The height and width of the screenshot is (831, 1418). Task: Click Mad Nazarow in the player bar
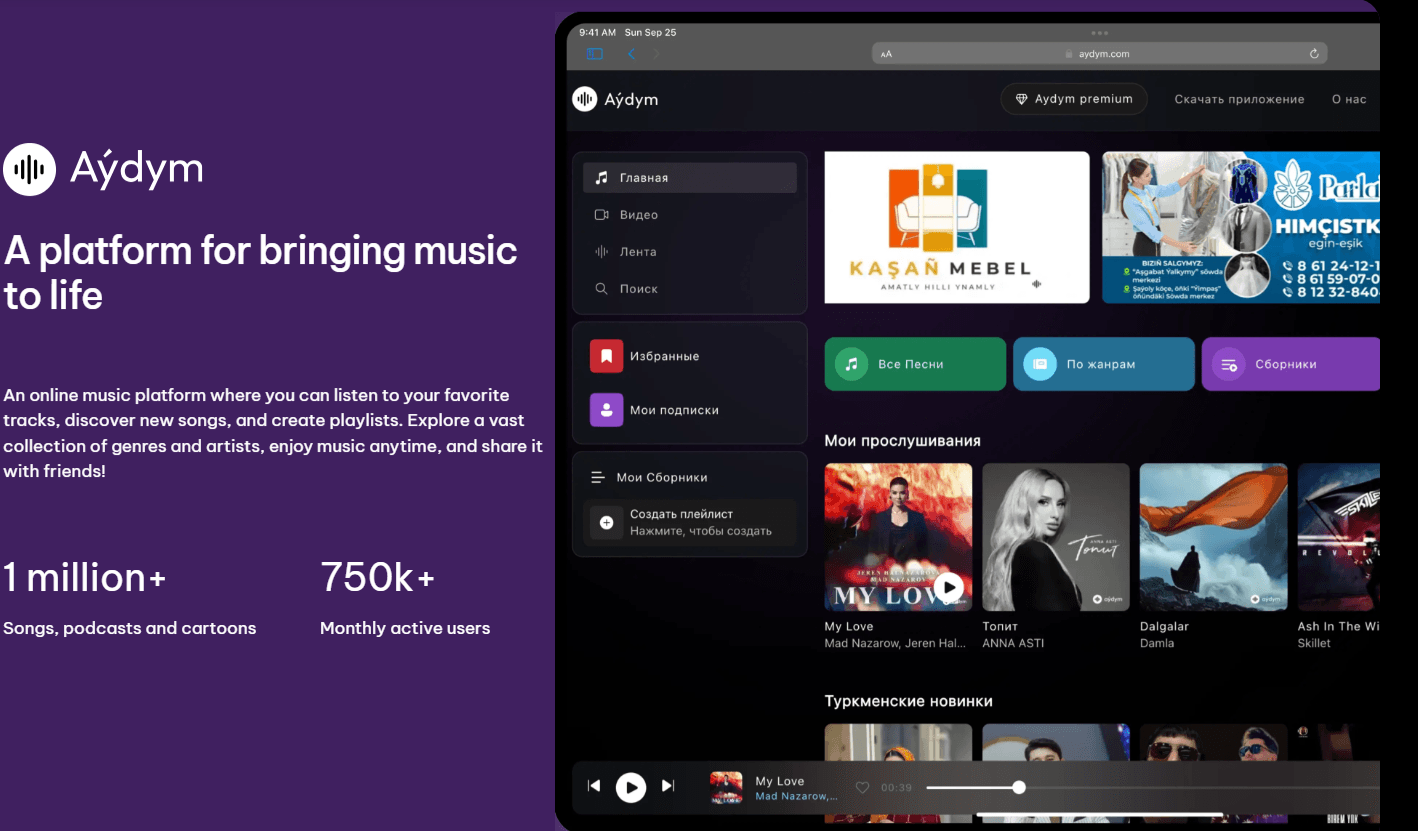[796, 796]
